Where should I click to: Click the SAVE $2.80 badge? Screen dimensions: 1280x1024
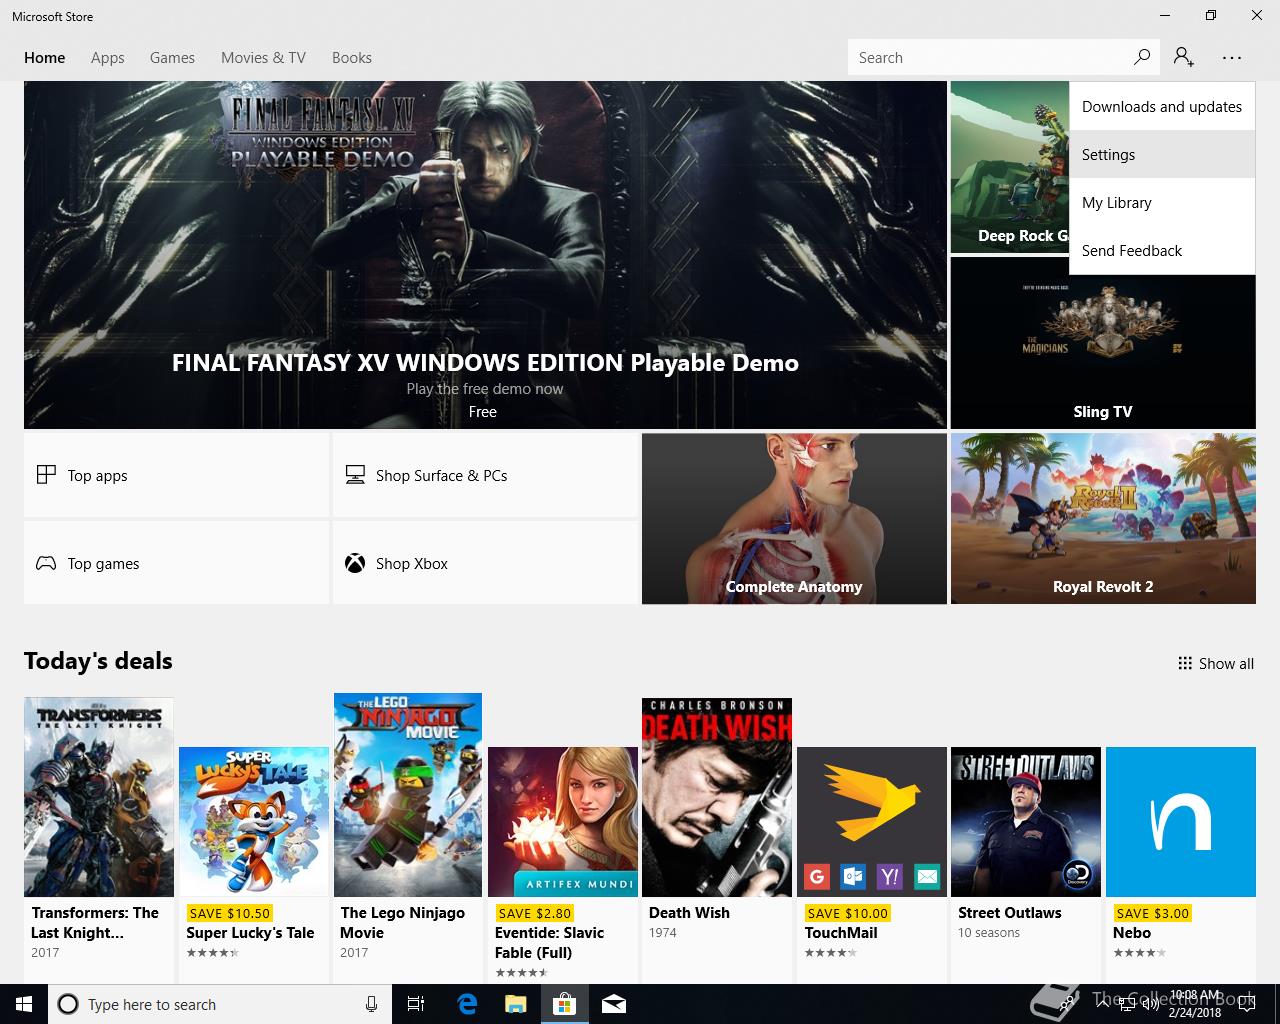pos(534,913)
